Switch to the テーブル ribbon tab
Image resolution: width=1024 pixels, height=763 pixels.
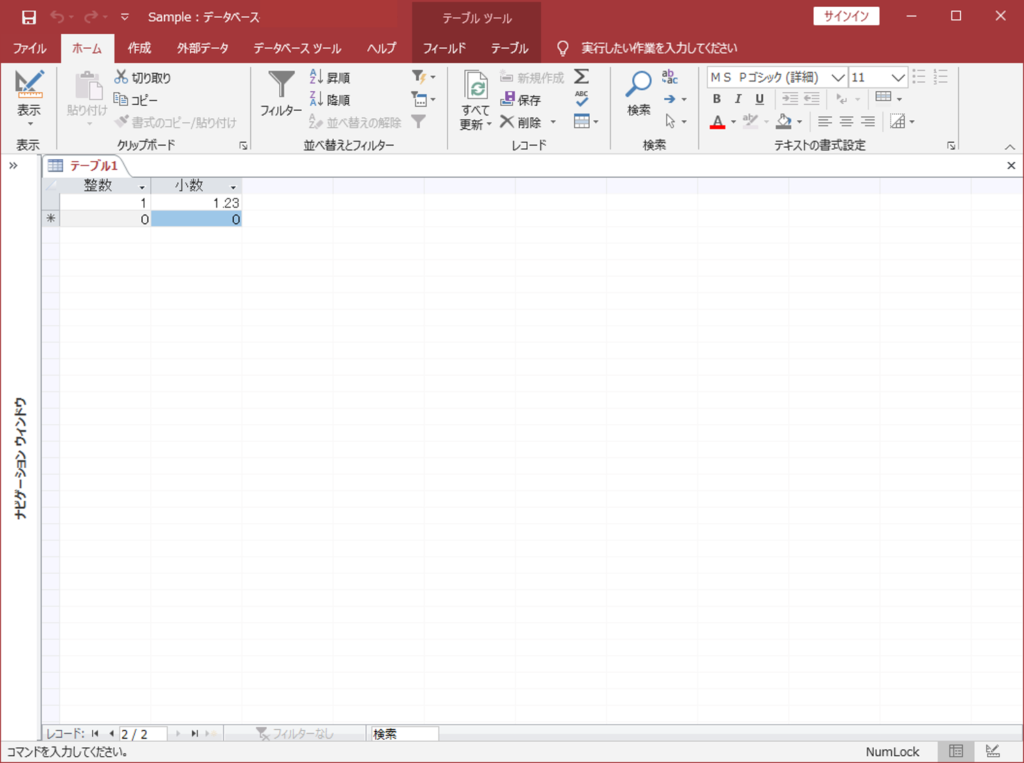pos(509,48)
